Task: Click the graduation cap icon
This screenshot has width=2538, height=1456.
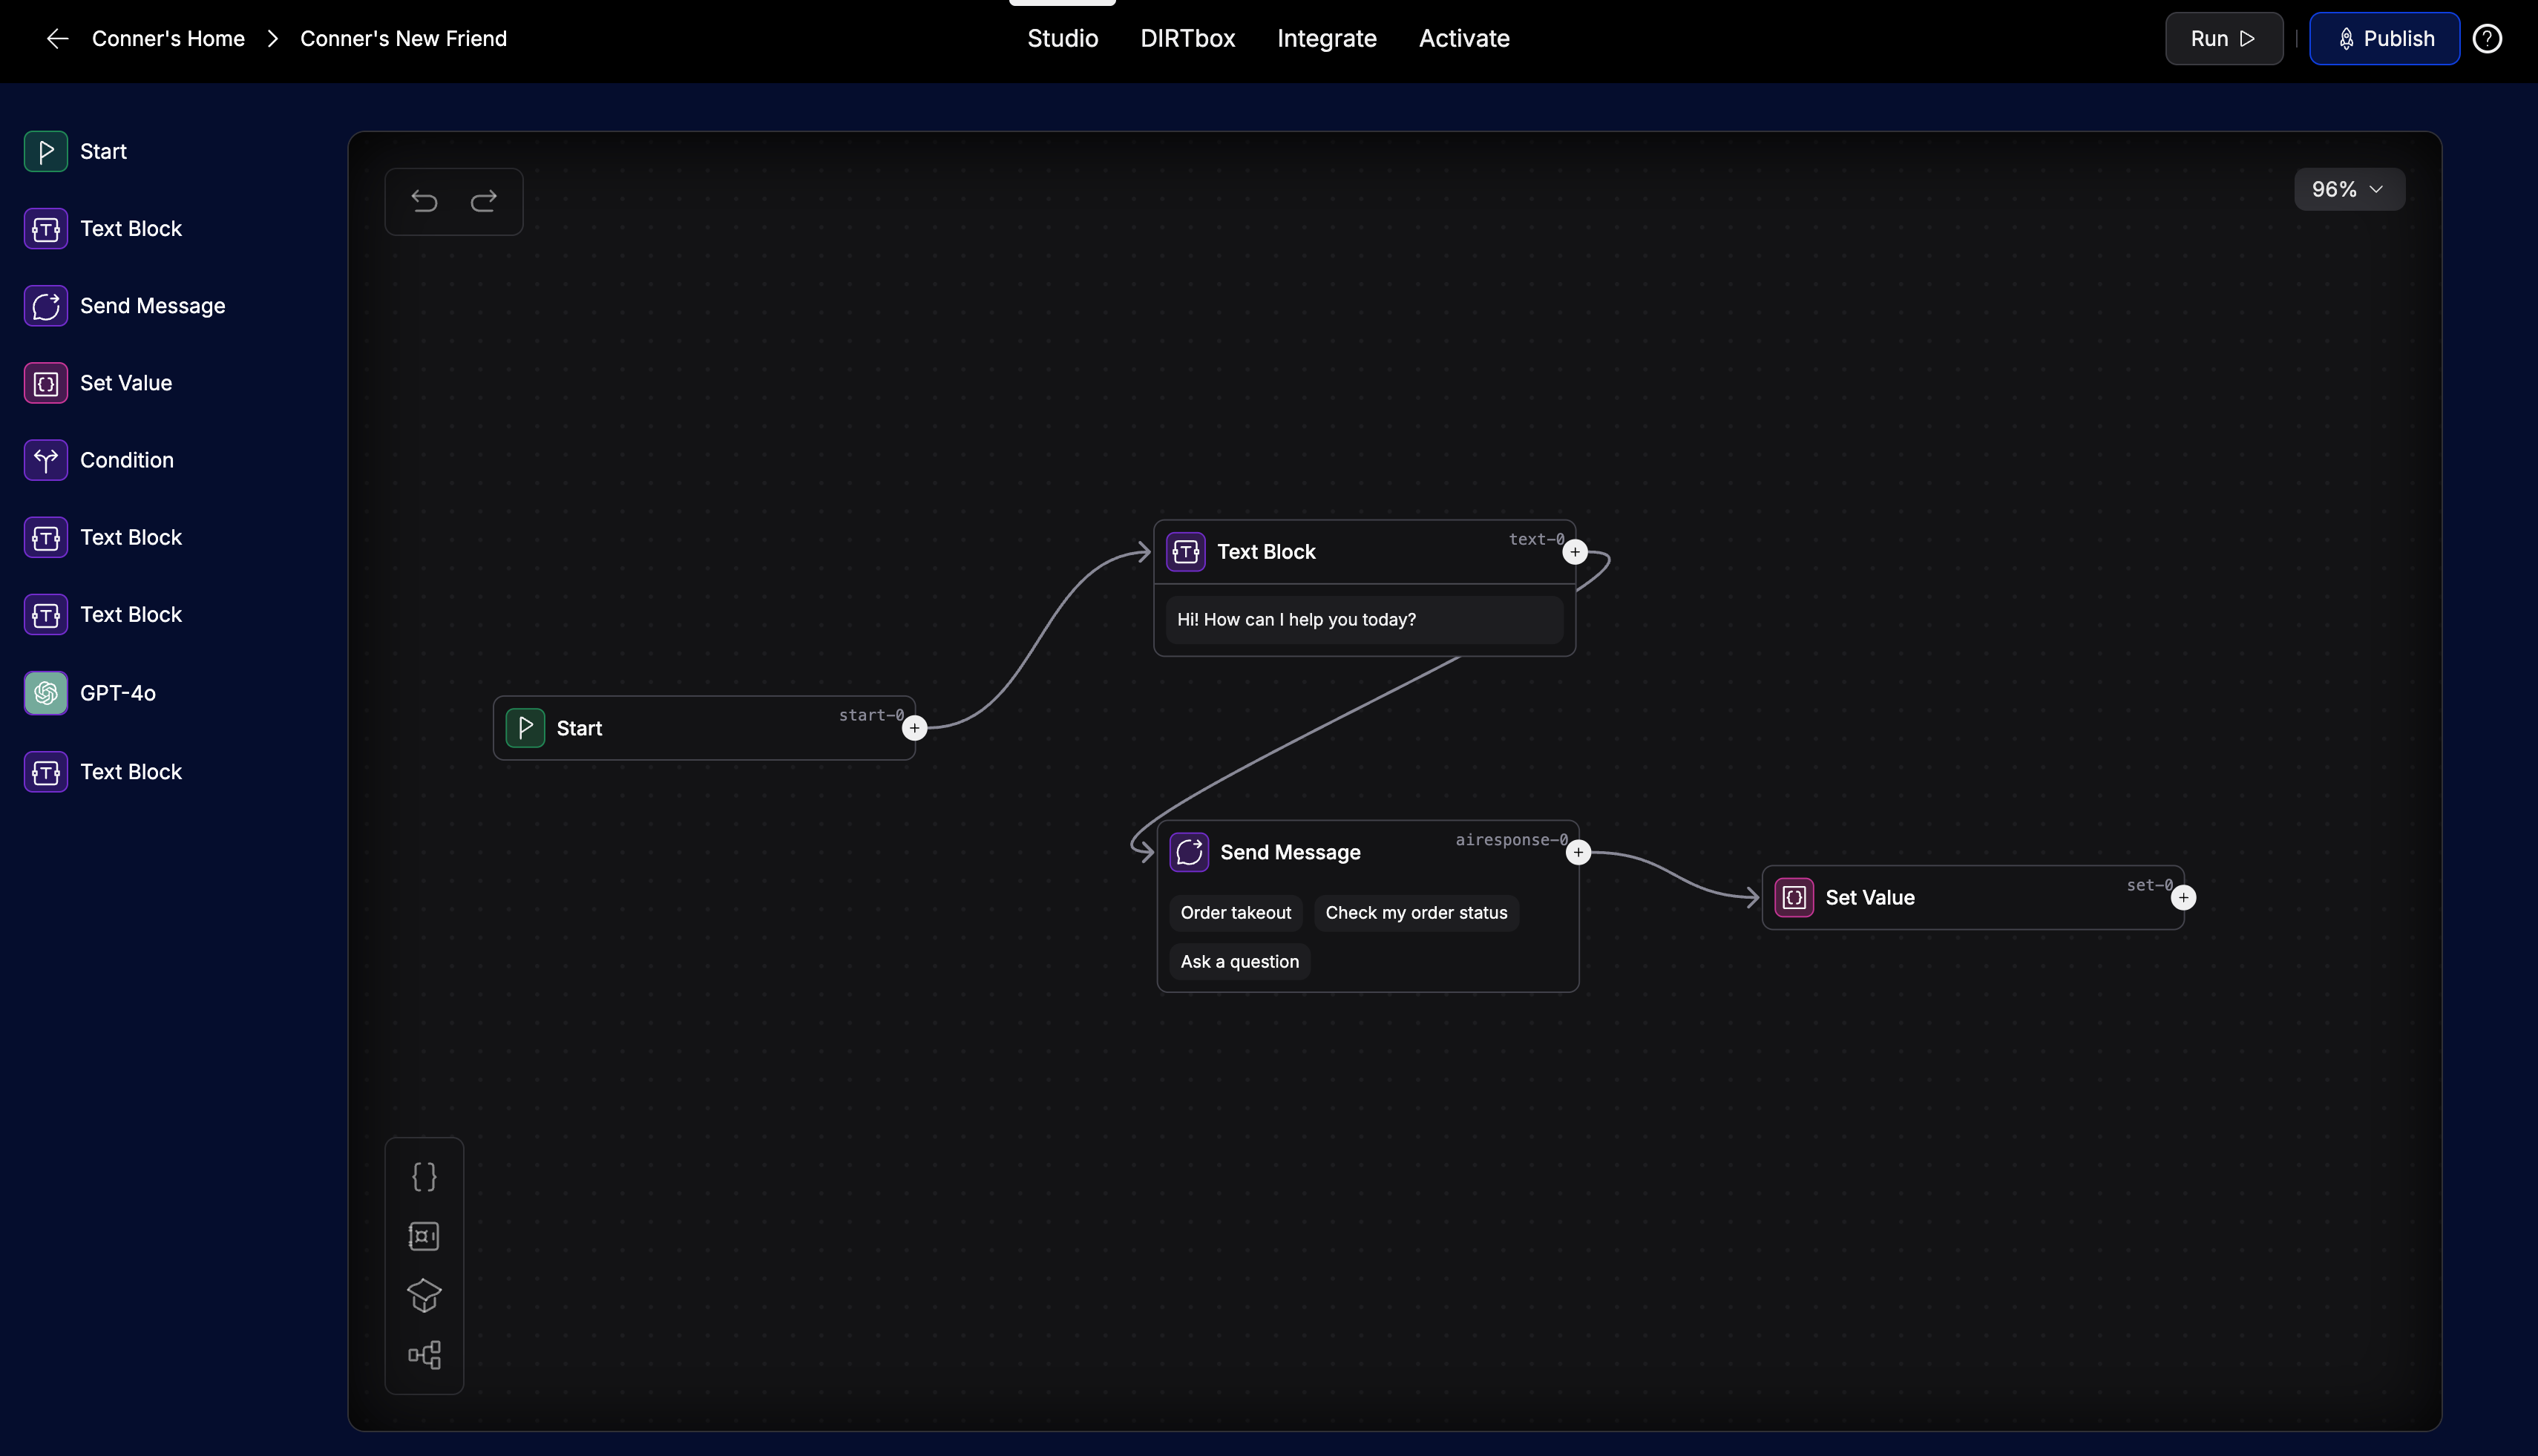Action: [424, 1296]
